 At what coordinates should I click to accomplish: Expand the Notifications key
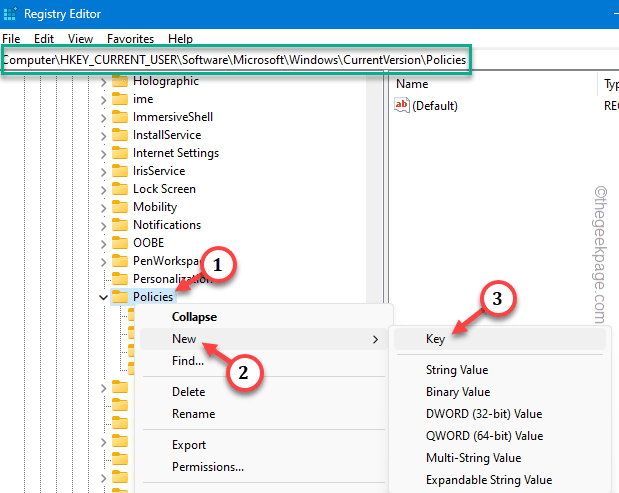[x=103, y=226]
